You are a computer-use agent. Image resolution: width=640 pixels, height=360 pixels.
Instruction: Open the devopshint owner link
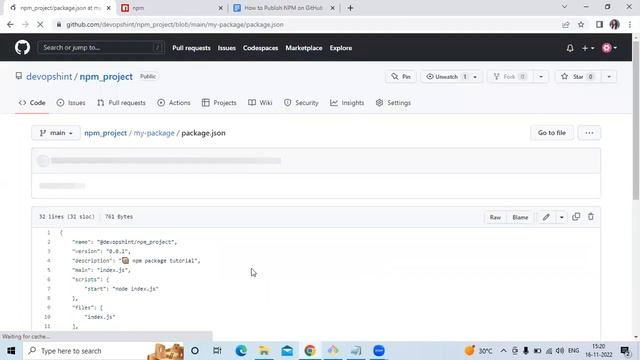tap(49, 77)
